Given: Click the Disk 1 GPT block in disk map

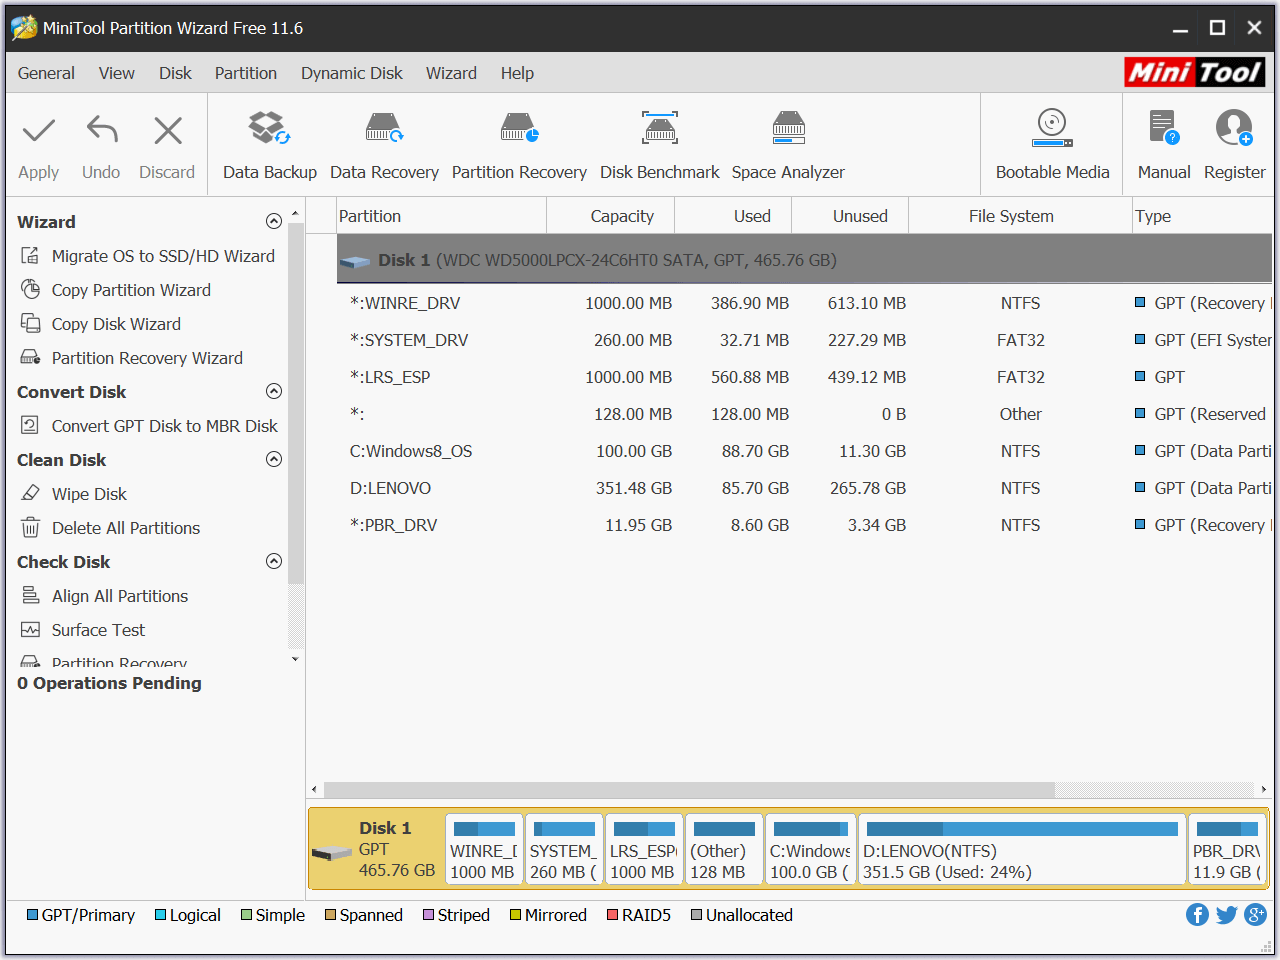Looking at the screenshot, I should point(376,849).
